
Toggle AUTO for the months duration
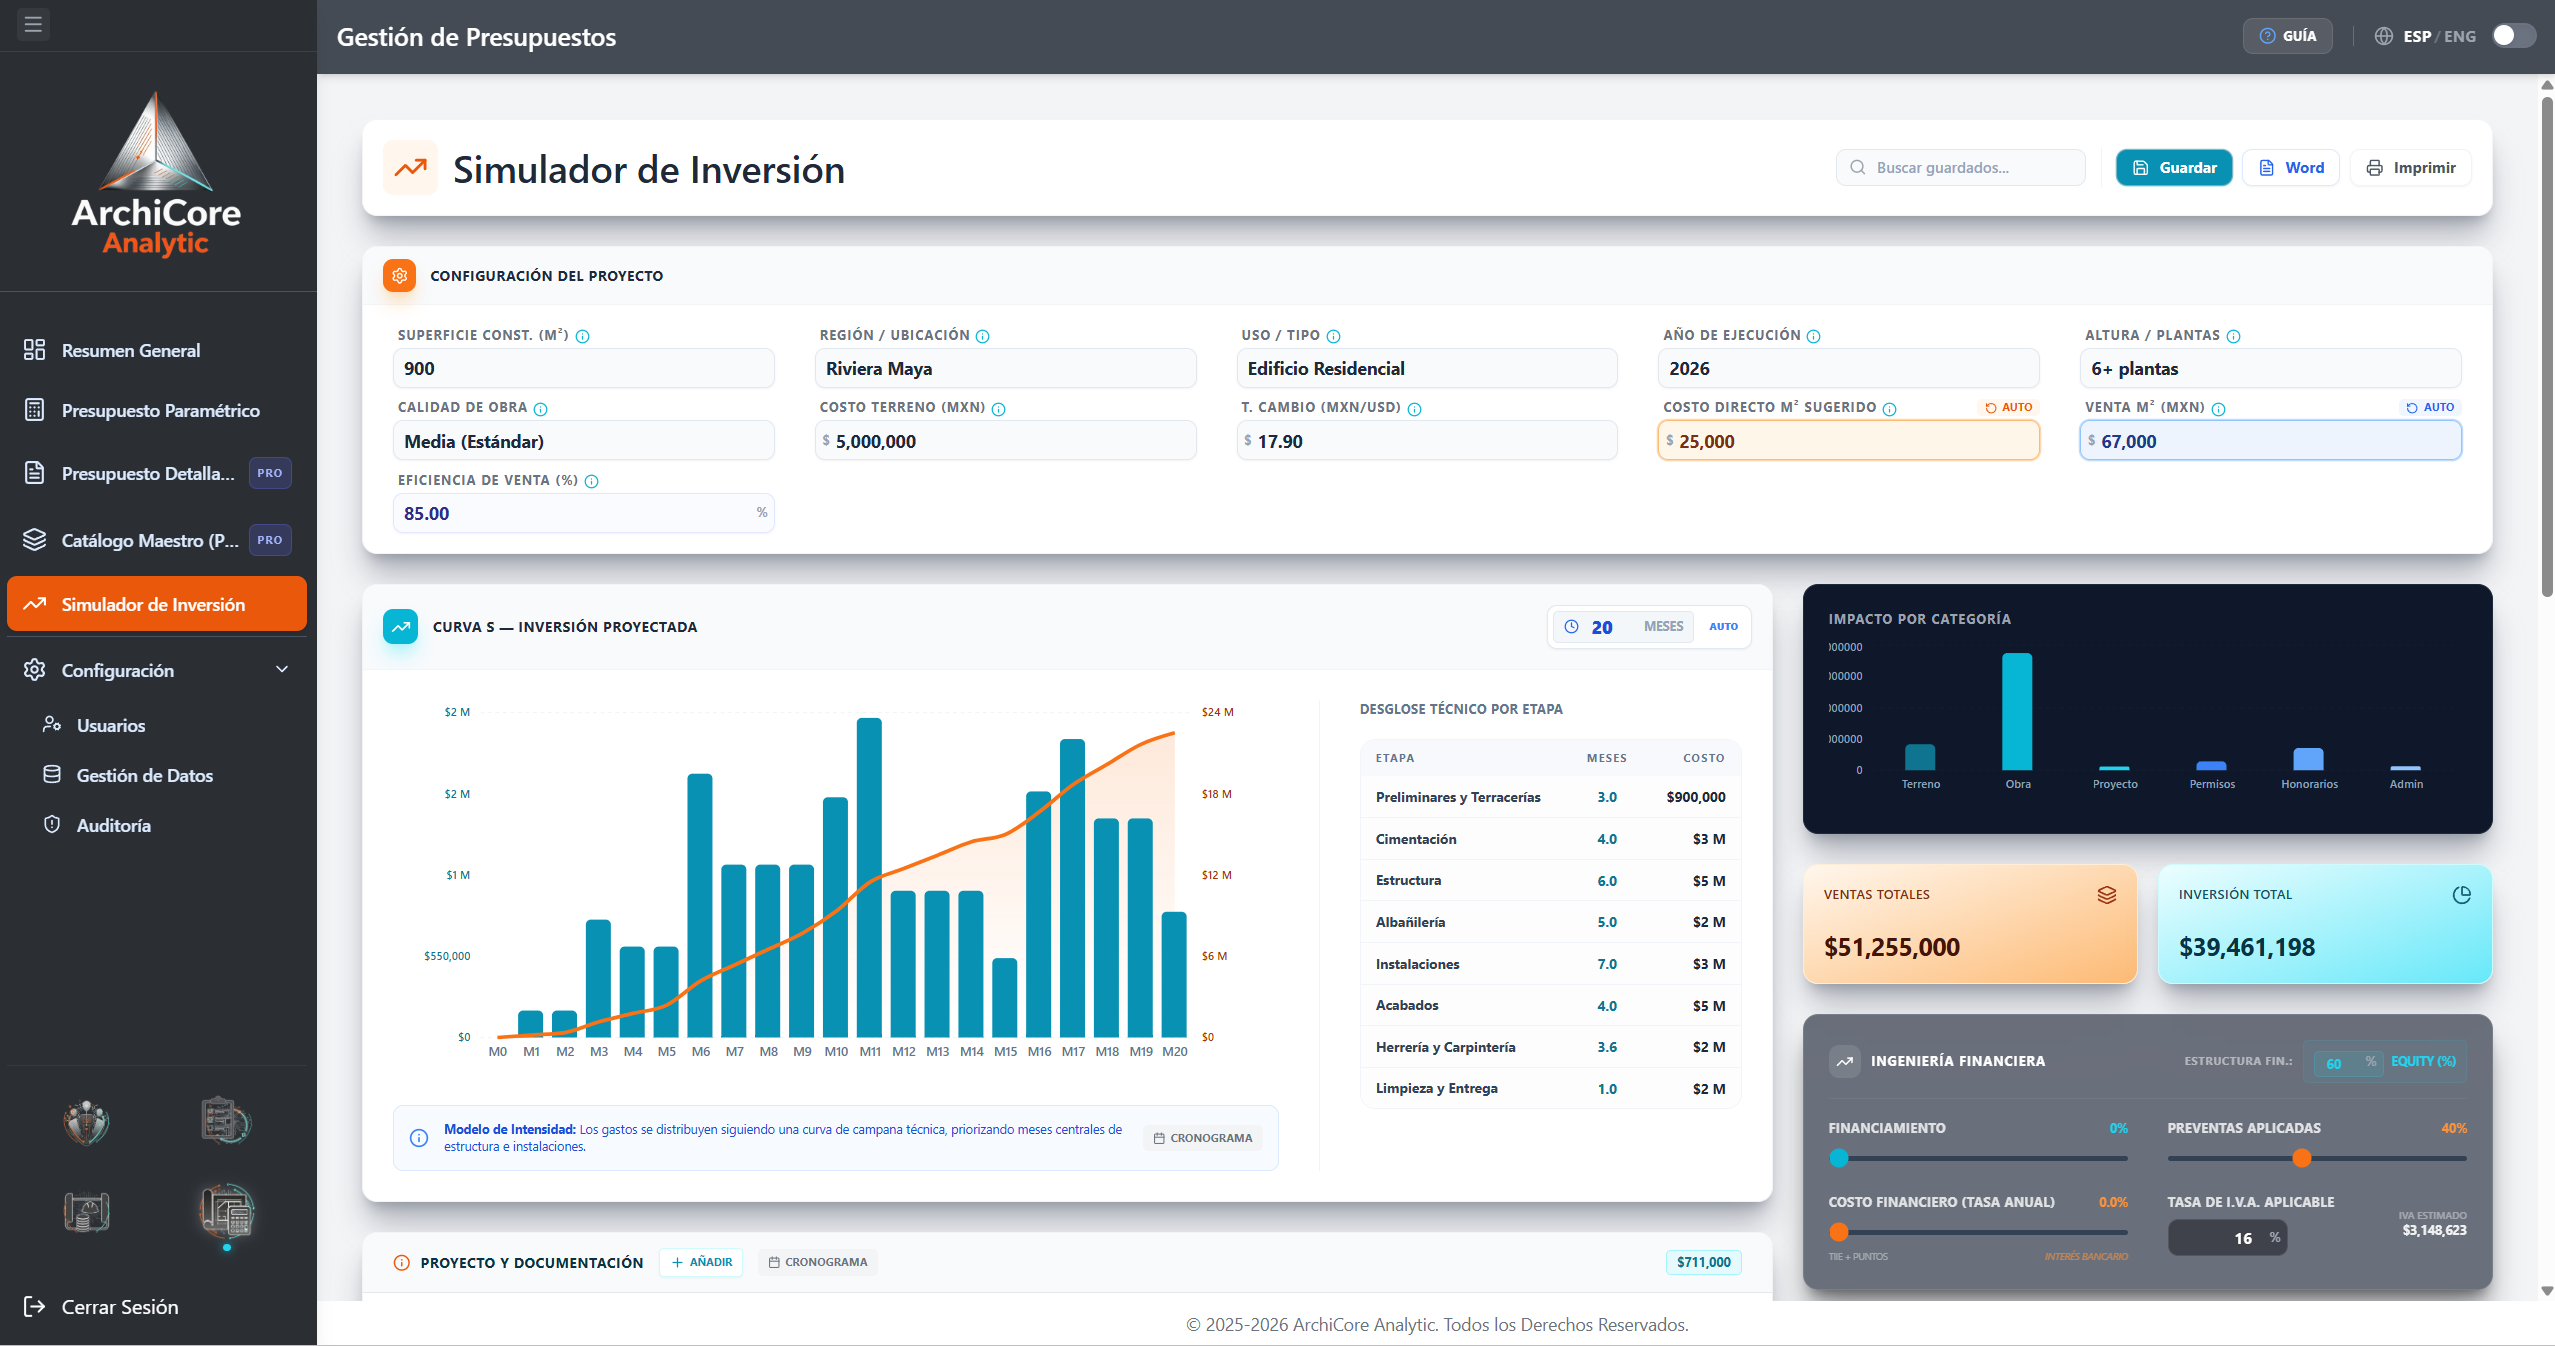pos(1723,627)
